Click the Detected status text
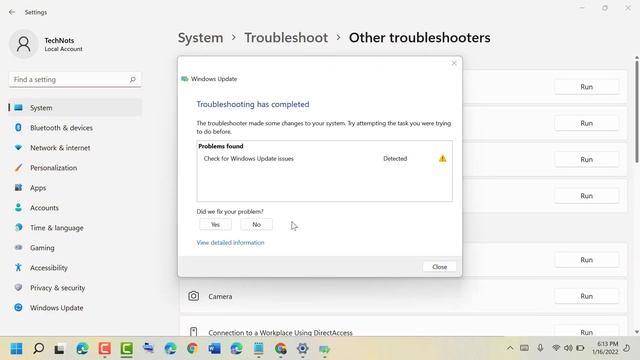Image resolution: width=640 pixels, height=360 pixels. (x=395, y=158)
